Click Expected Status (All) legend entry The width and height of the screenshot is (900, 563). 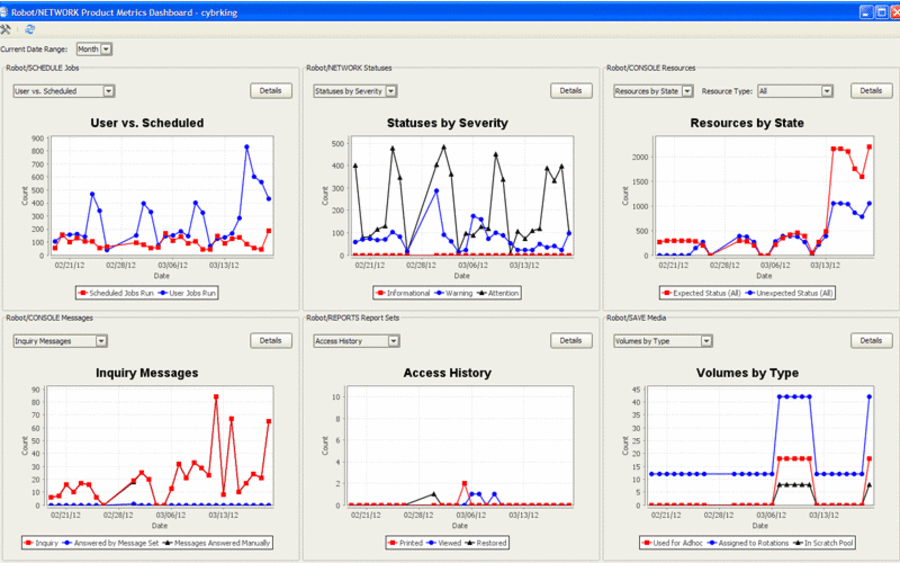click(x=701, y=293)
